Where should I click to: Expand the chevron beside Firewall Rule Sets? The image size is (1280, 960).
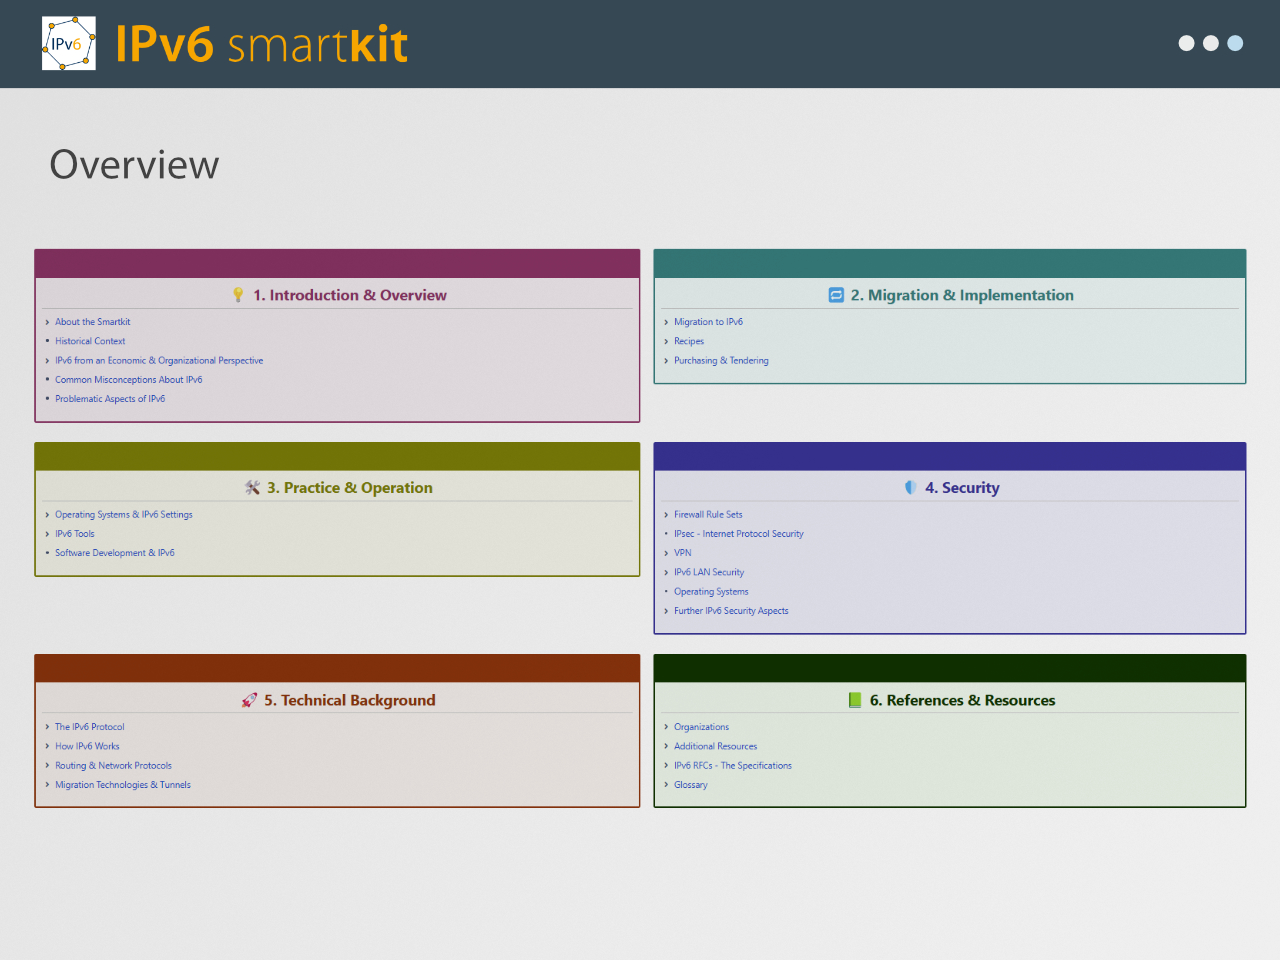(x=666, y=515)
